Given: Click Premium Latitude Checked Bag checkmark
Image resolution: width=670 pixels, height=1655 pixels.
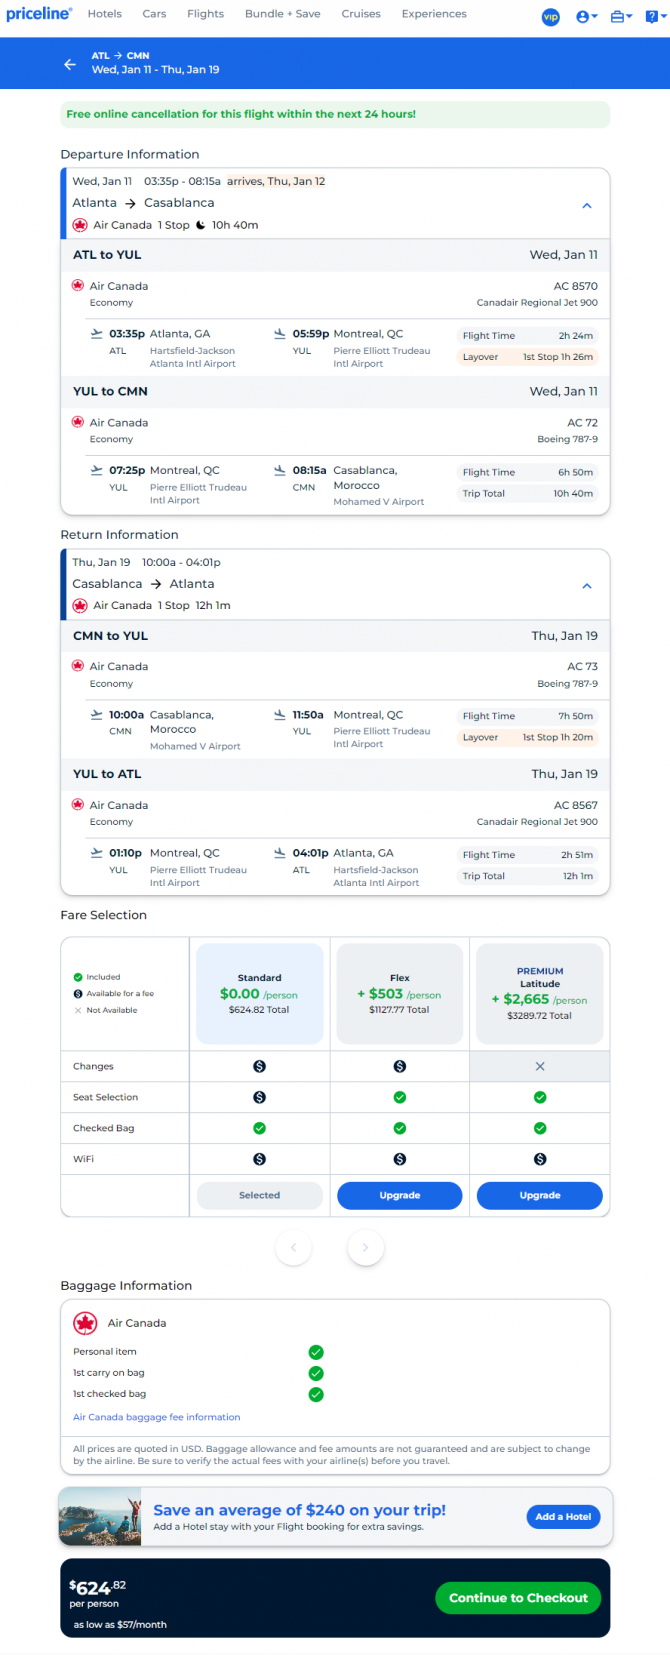Looking at the screenshot, I should [x=540, y=1128].
